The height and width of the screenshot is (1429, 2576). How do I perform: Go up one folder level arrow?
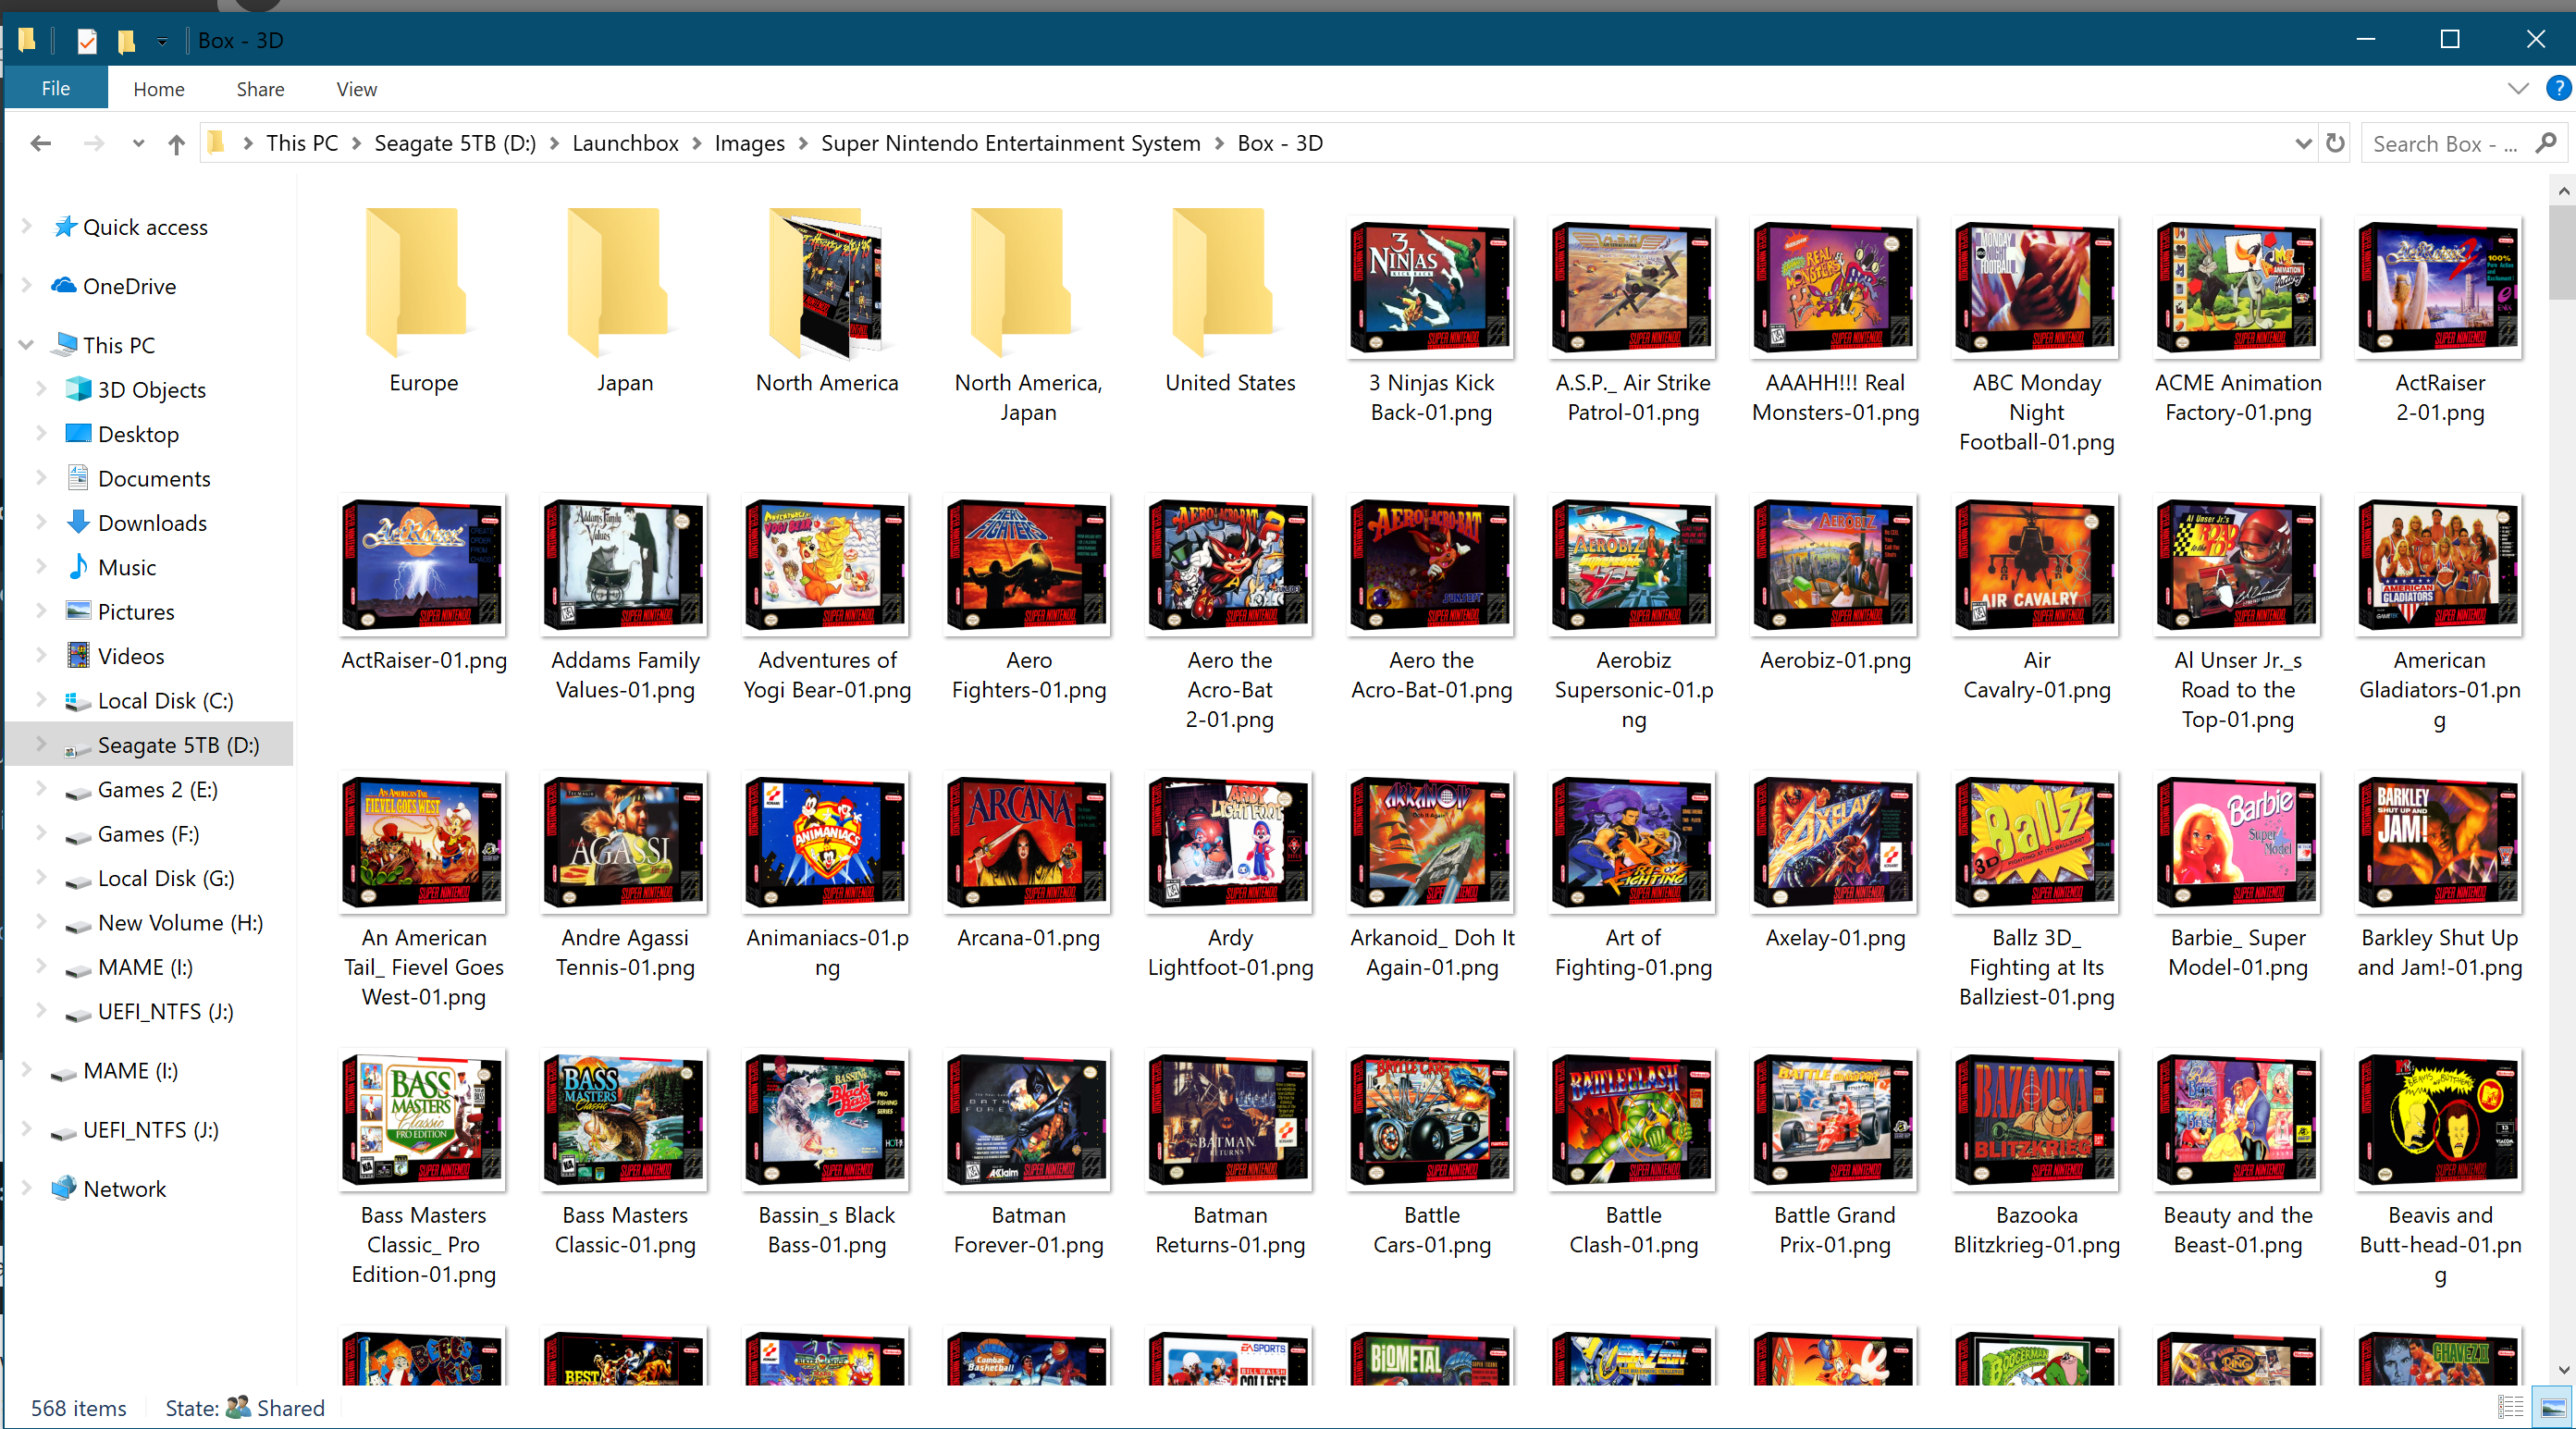177,144
